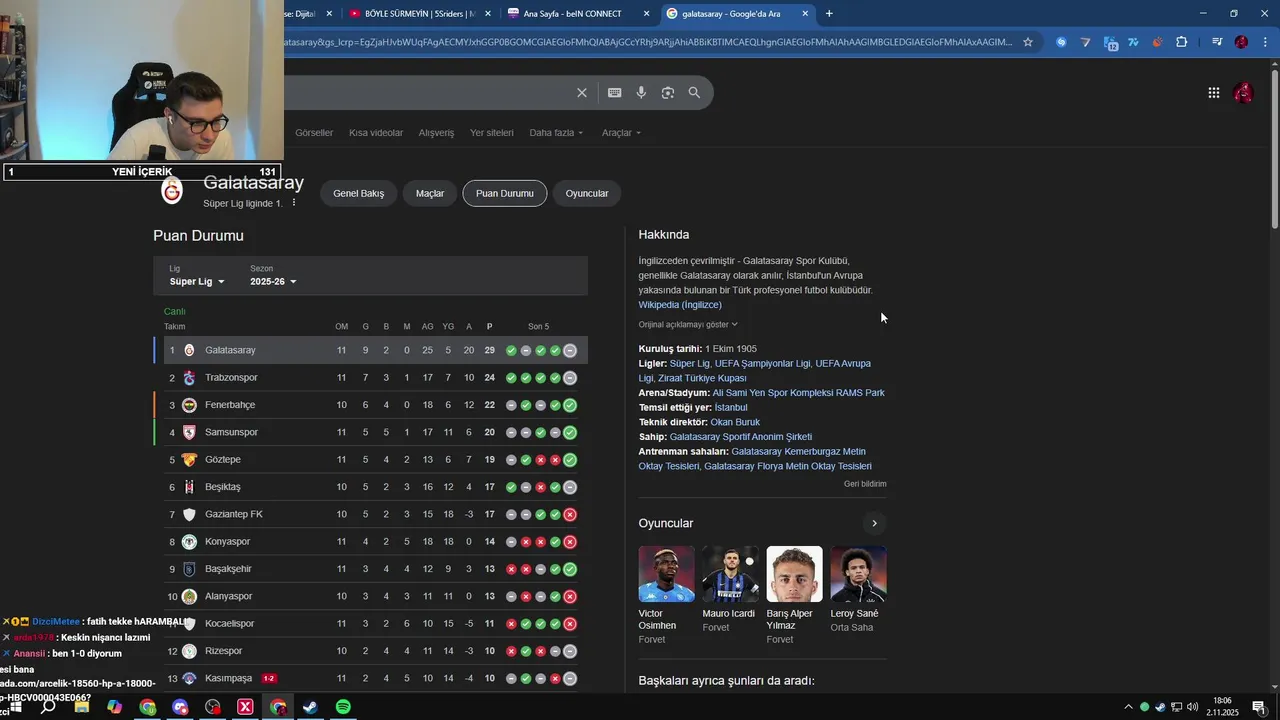Open the Chrome three-dot menu
The image size is (1280, 720).
[1266, 42]
